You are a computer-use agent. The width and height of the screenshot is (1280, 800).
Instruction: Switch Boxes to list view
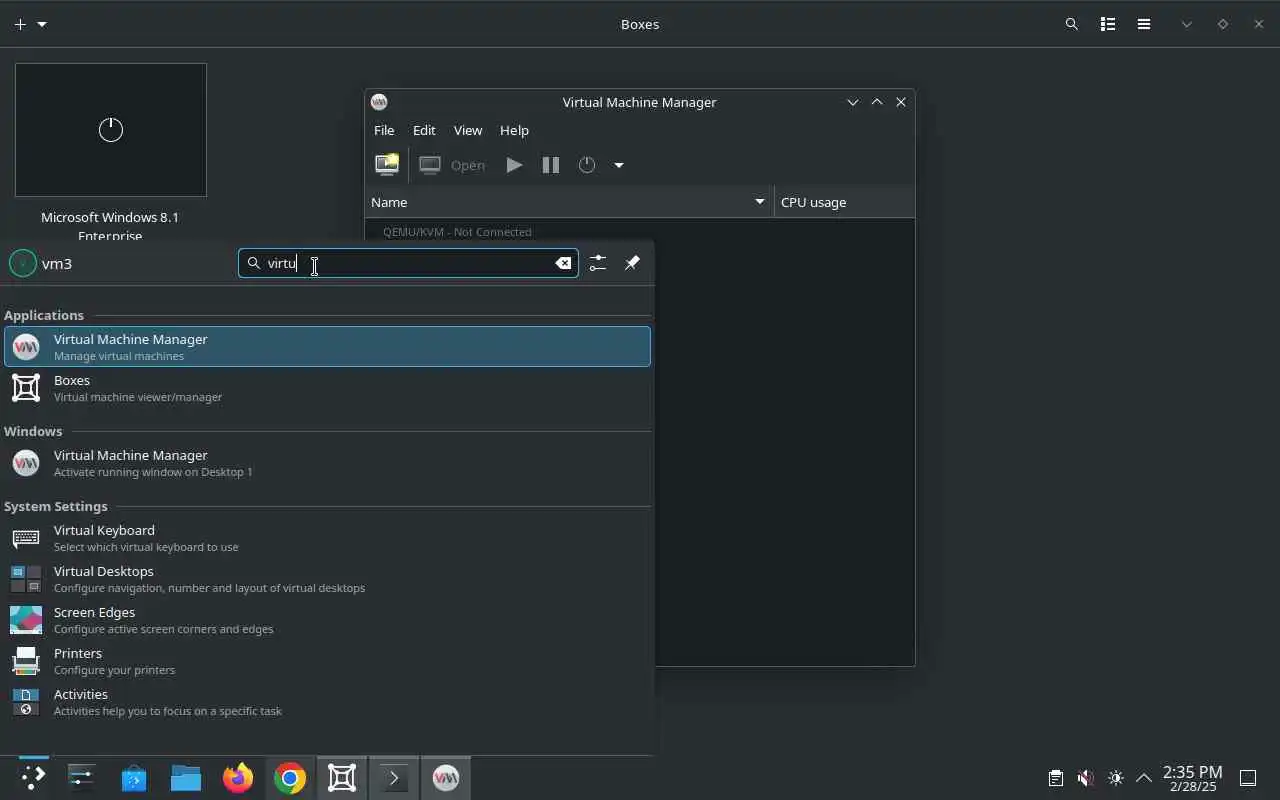click(x=1108, y=24)
